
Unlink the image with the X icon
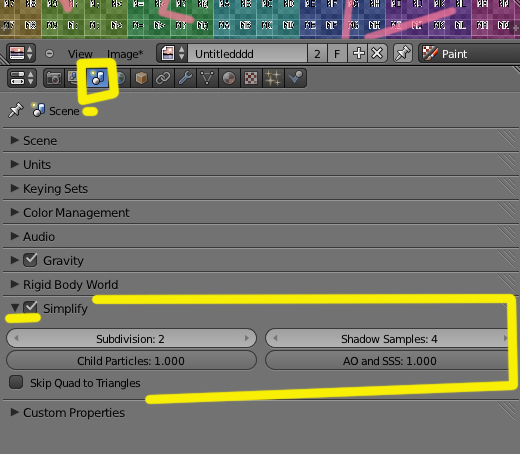point(377,53)
